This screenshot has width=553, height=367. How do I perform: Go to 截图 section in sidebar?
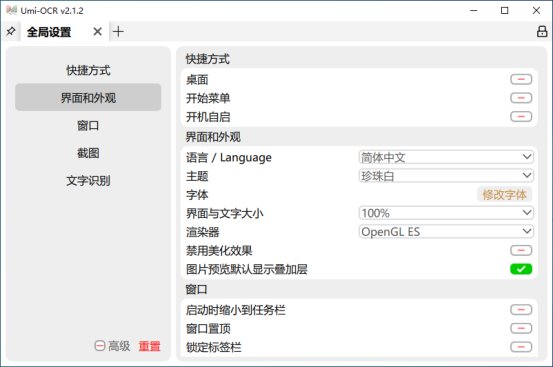coord(88,153)
